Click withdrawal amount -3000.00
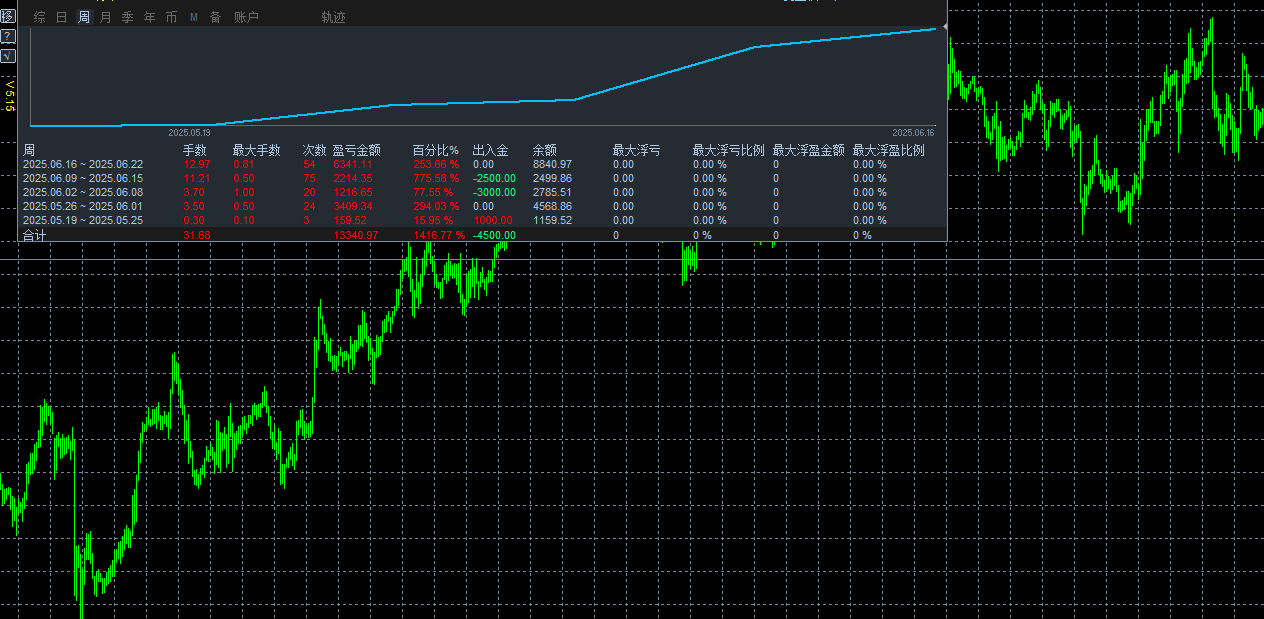The width and height of the screenshot is (1264, 619). [x=495, y=192]
